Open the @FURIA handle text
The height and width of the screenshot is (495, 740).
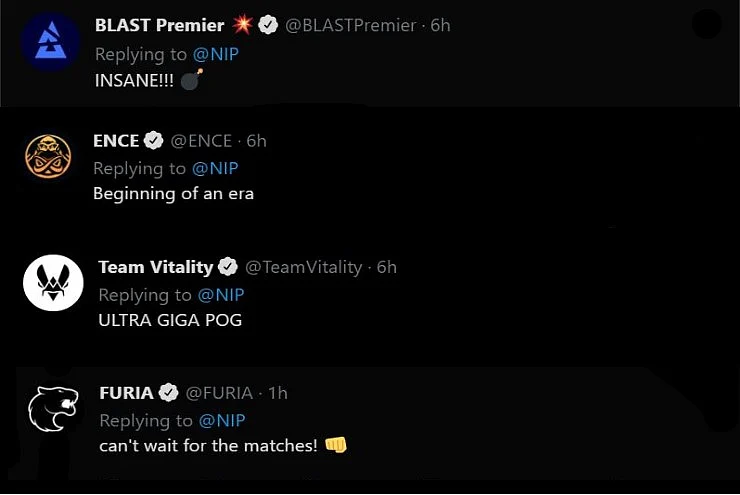click(x=219, y=393)
